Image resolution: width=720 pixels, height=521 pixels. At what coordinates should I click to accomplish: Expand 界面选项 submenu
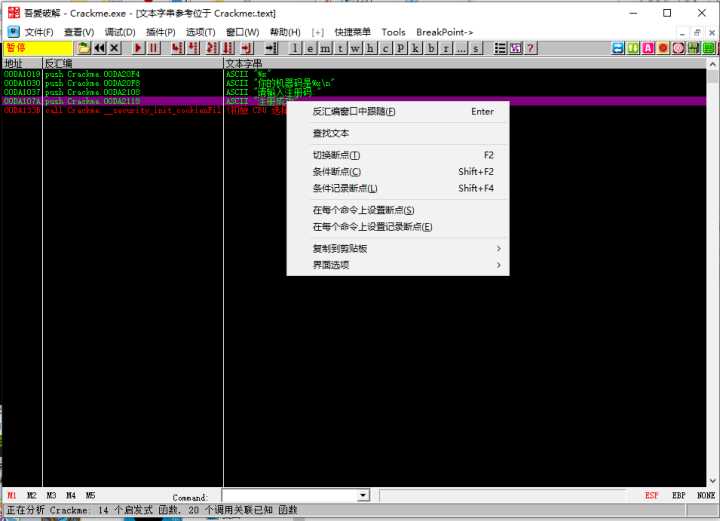point(398,265)
